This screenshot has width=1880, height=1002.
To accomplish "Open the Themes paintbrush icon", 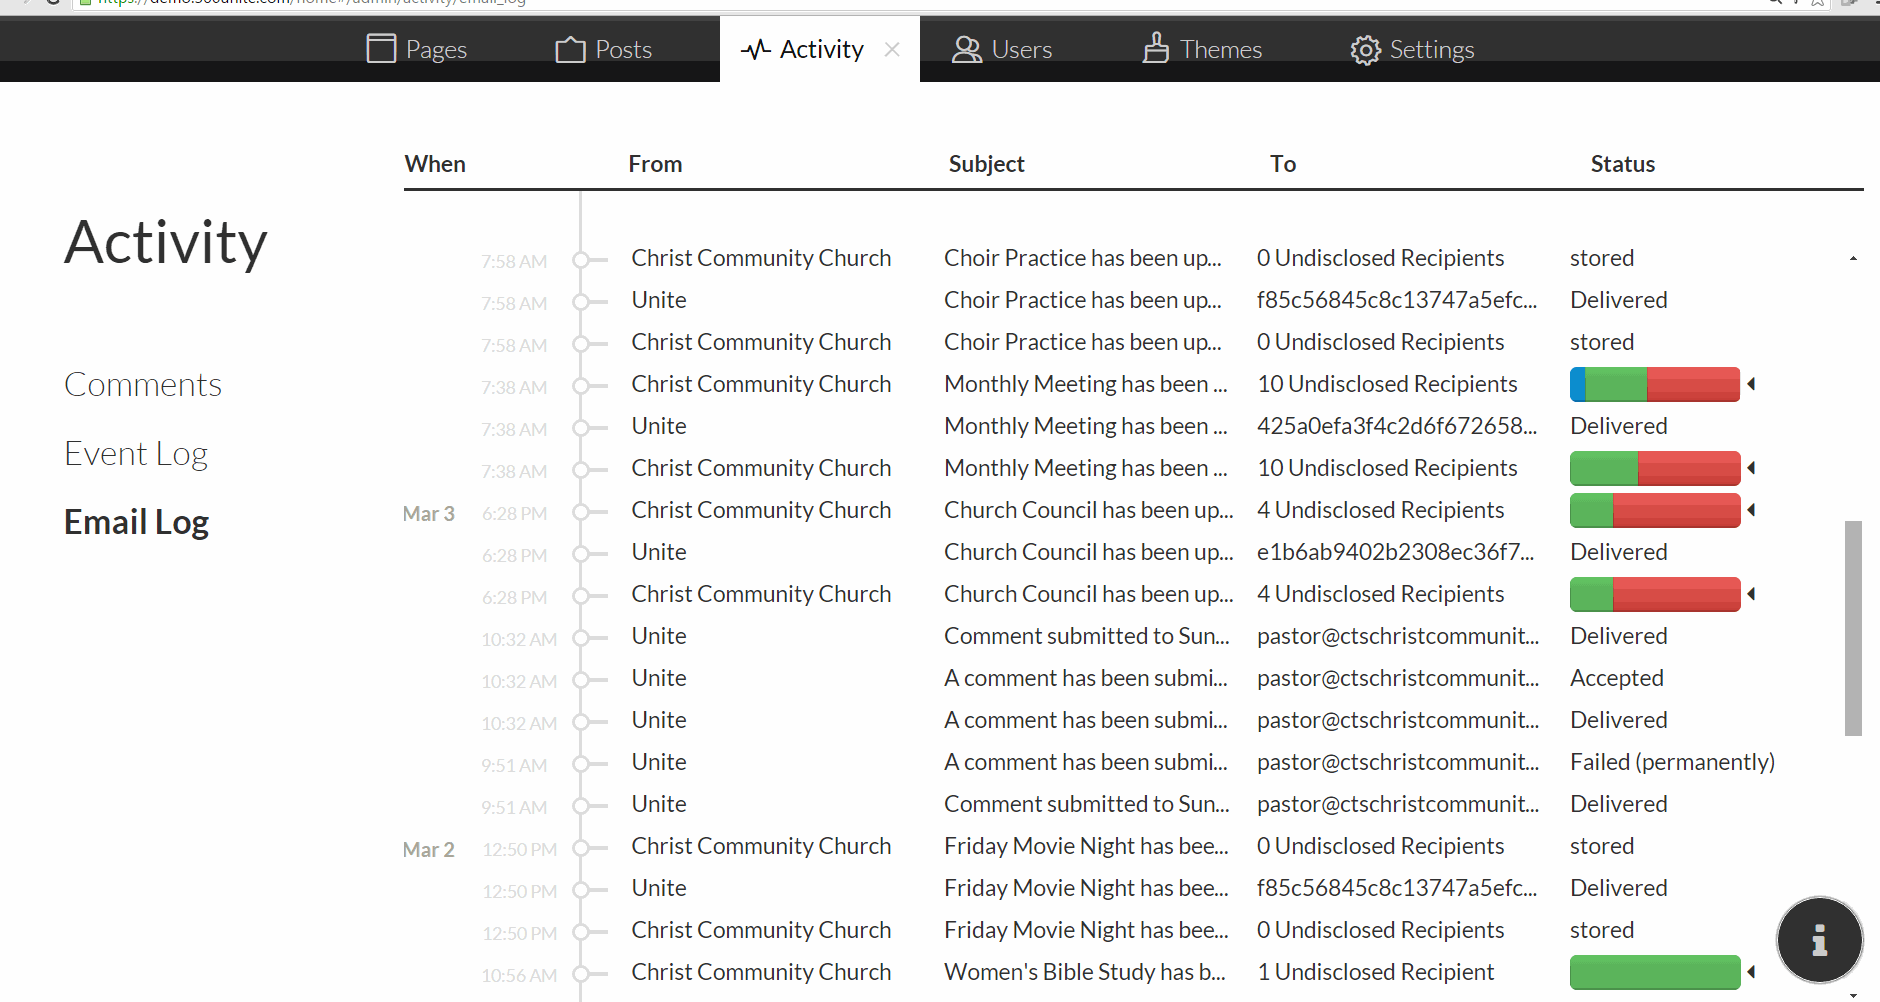I will click(x=1156, y=47).
